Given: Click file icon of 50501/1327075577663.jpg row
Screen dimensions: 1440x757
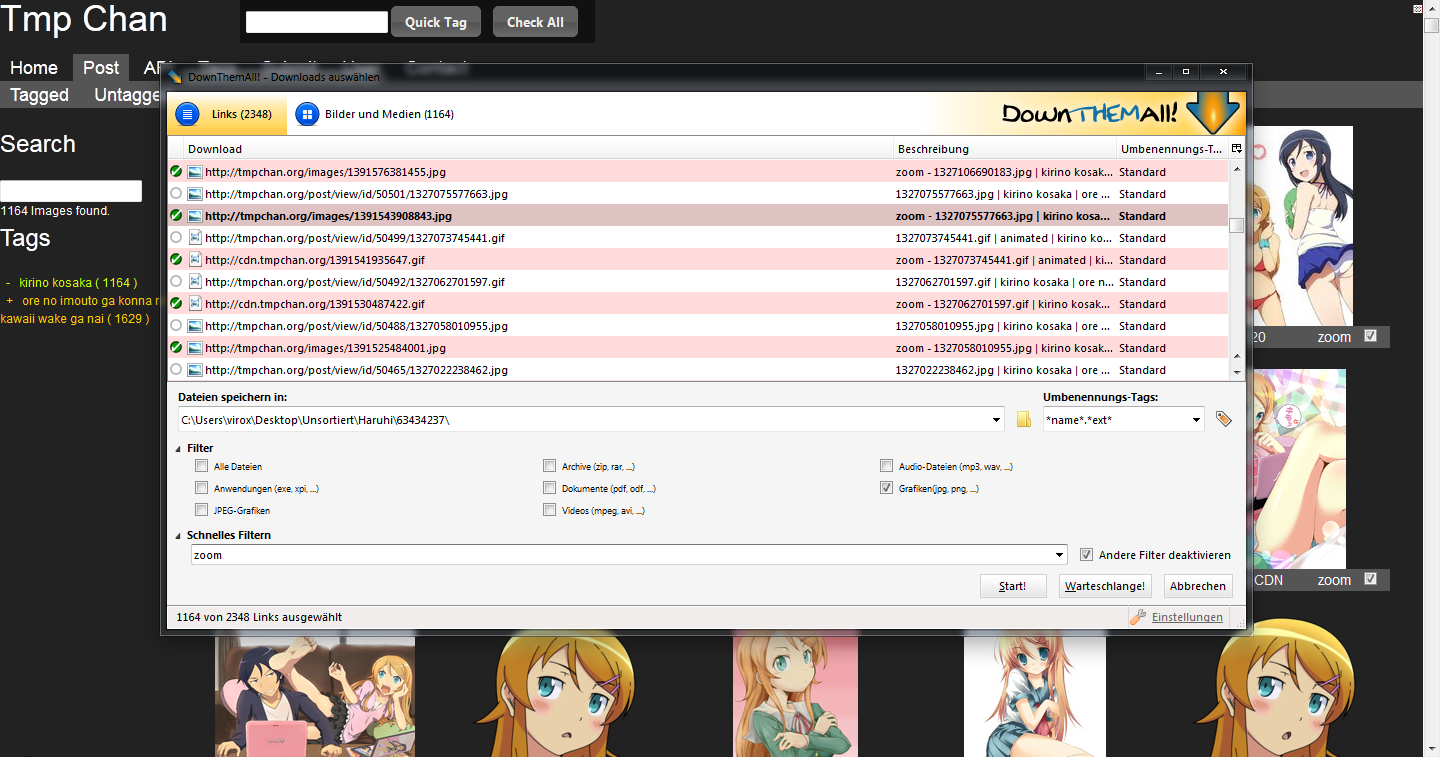Looking at the screenshot, I should tap(195, 194).
